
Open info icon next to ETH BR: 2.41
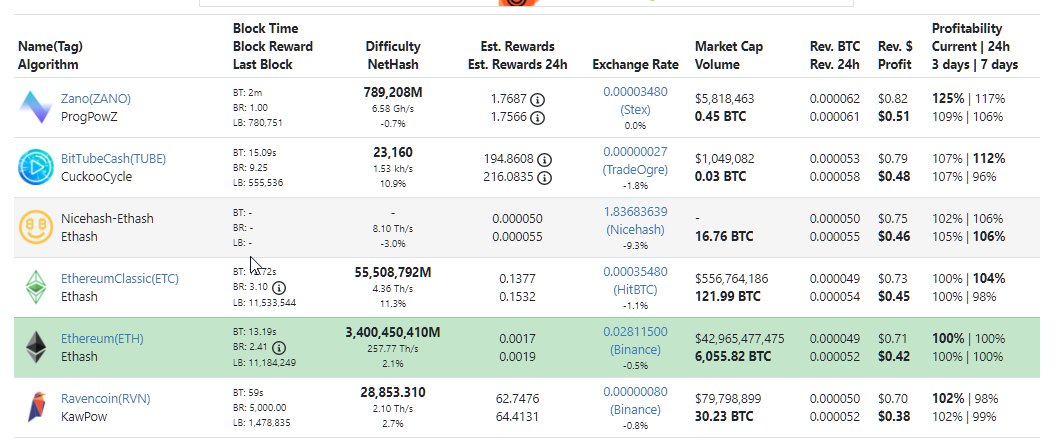[279, 348]
